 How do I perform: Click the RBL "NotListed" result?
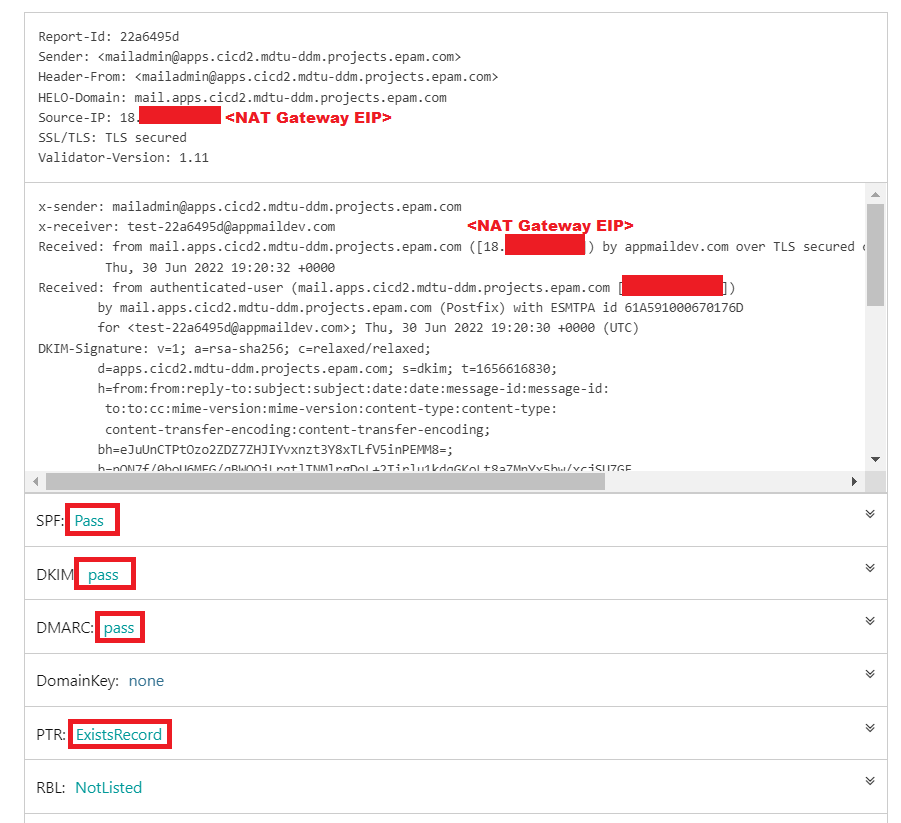[108, 788]
